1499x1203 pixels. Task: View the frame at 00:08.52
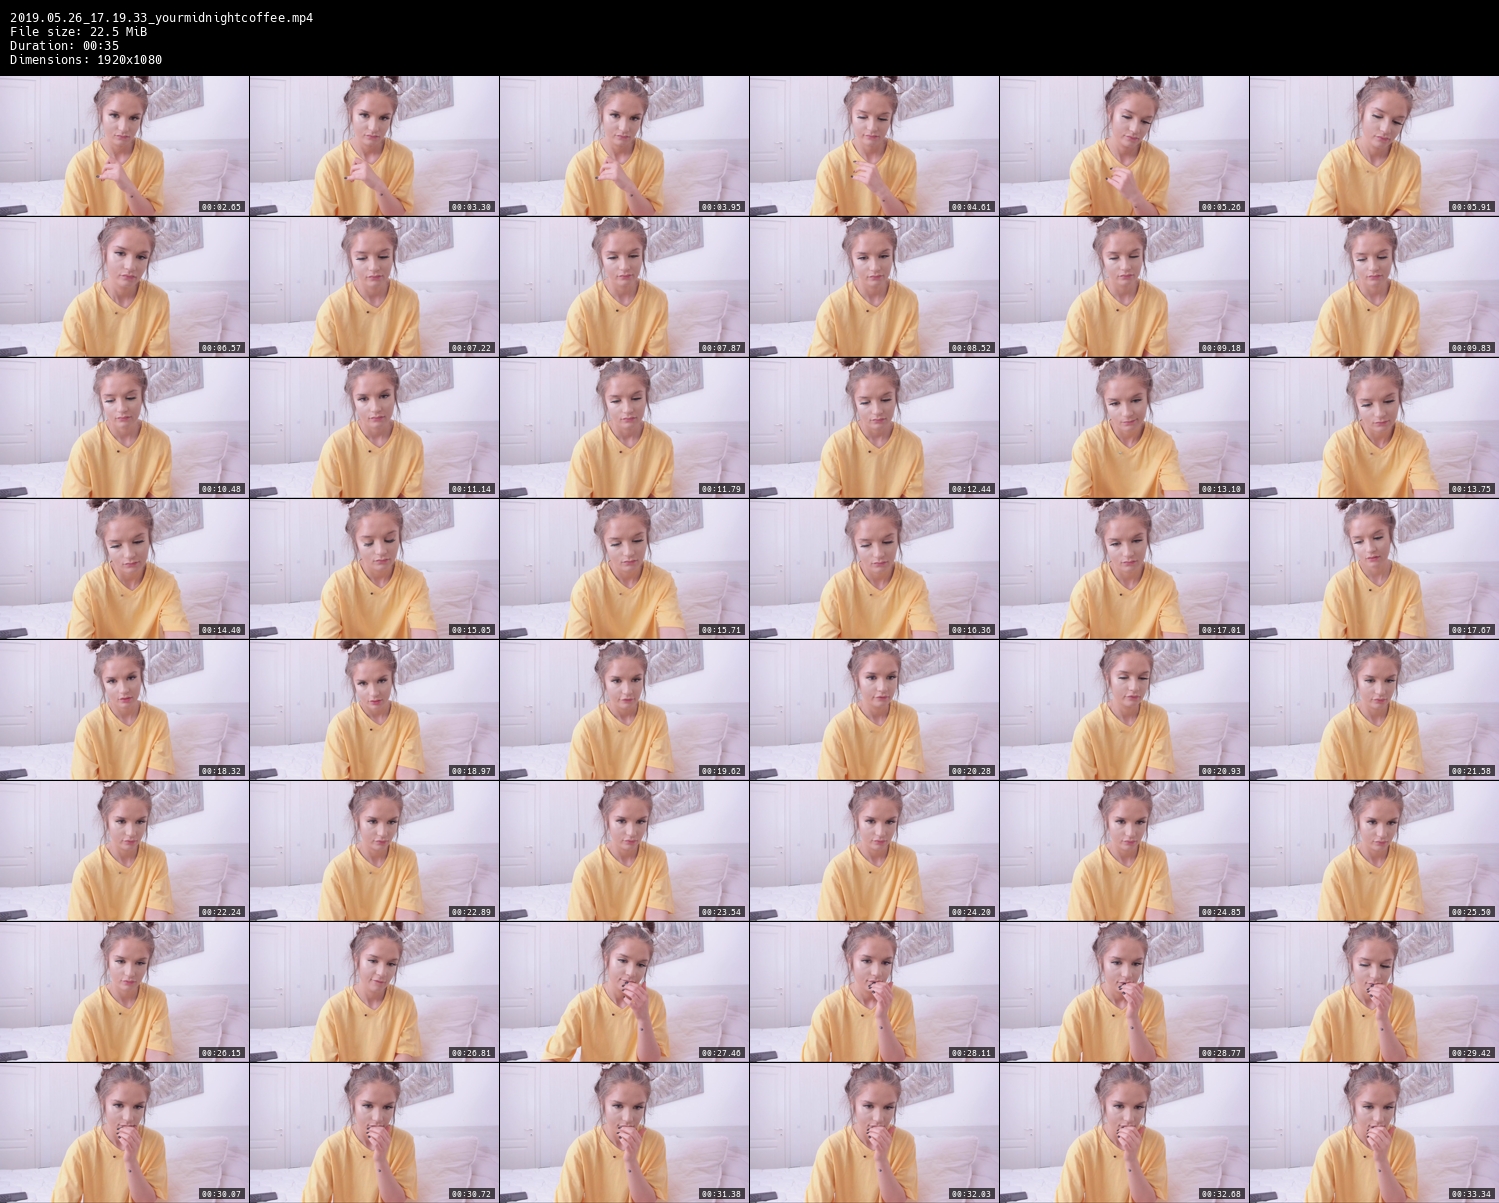coord(874,287)
